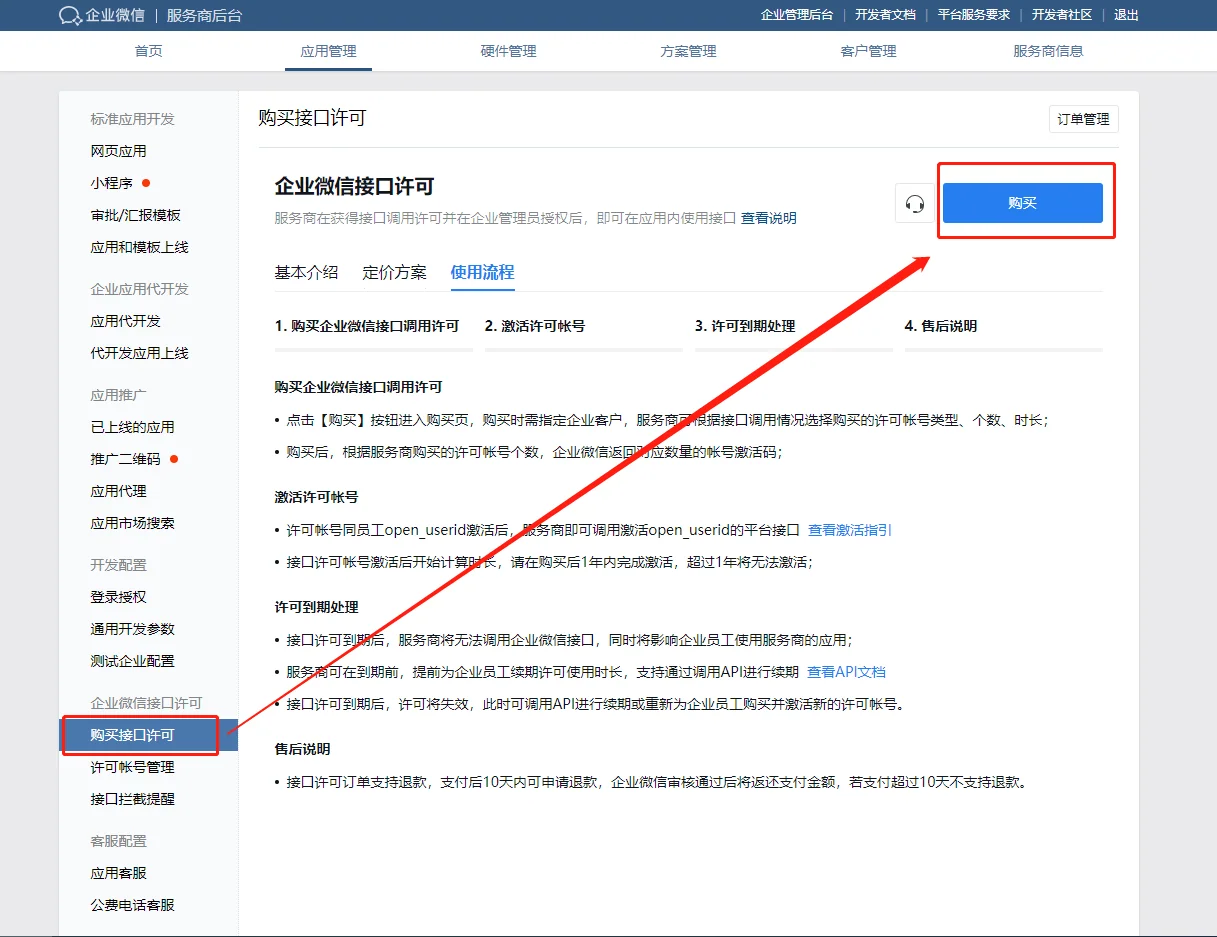Open 应用和模板上线 in sidebar
This screenshot has height=937, width=1217.
click(x=139, y=247)
